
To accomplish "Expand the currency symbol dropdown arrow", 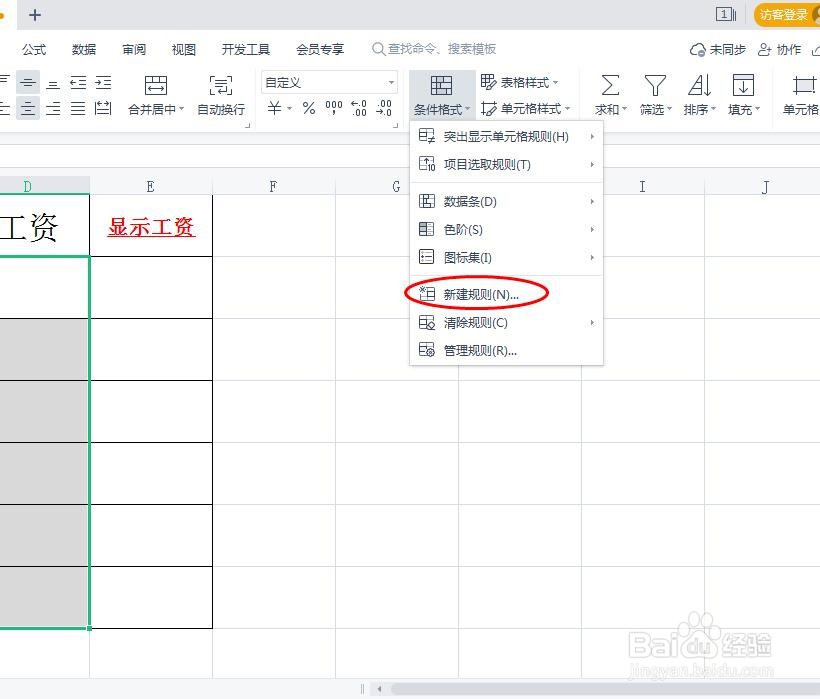I will 289,109.
